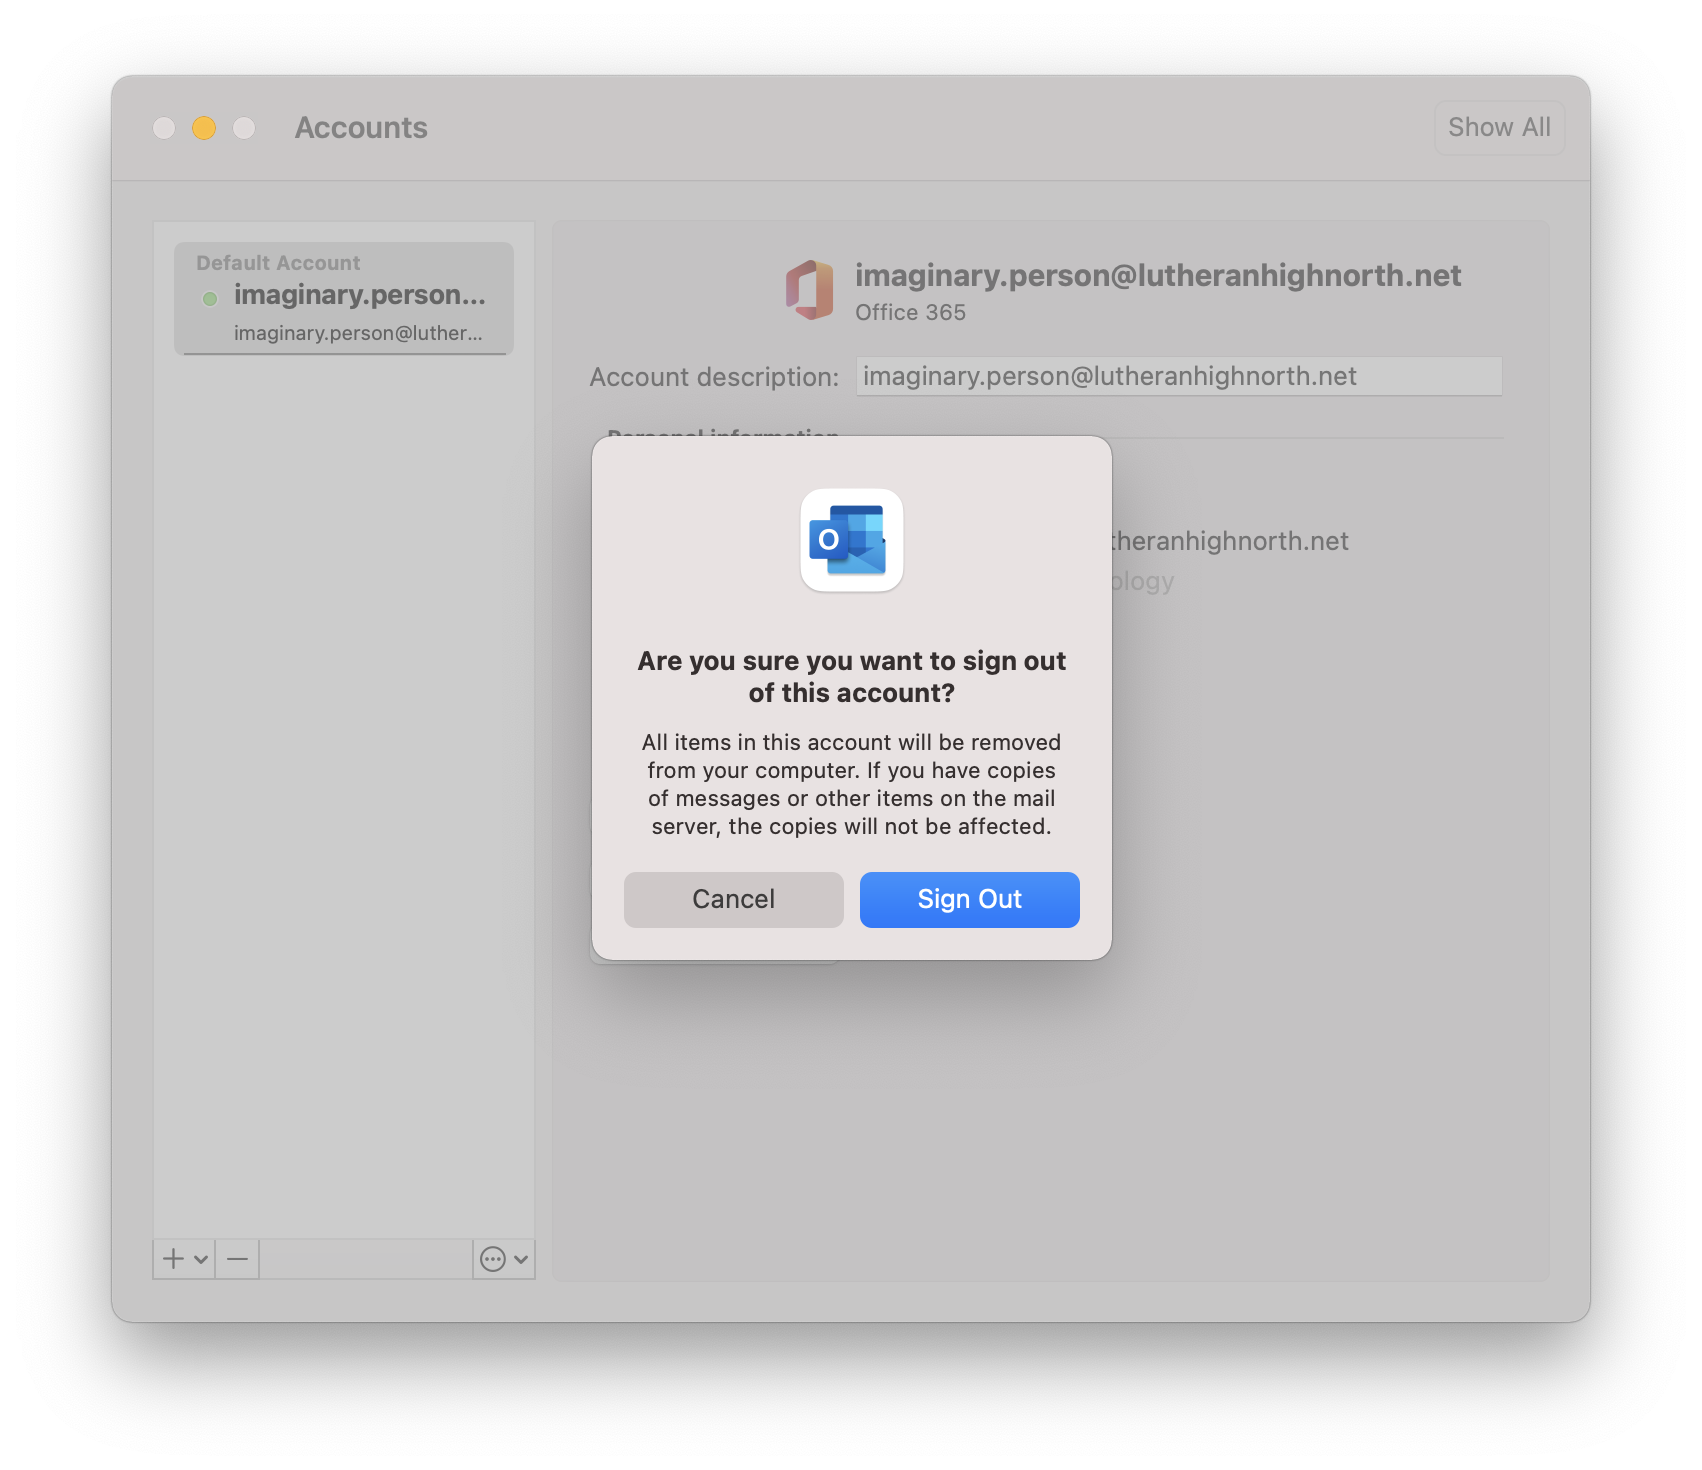Click the yellow minimize window button
1702x1470 pixels.
[x=204, y=128]
